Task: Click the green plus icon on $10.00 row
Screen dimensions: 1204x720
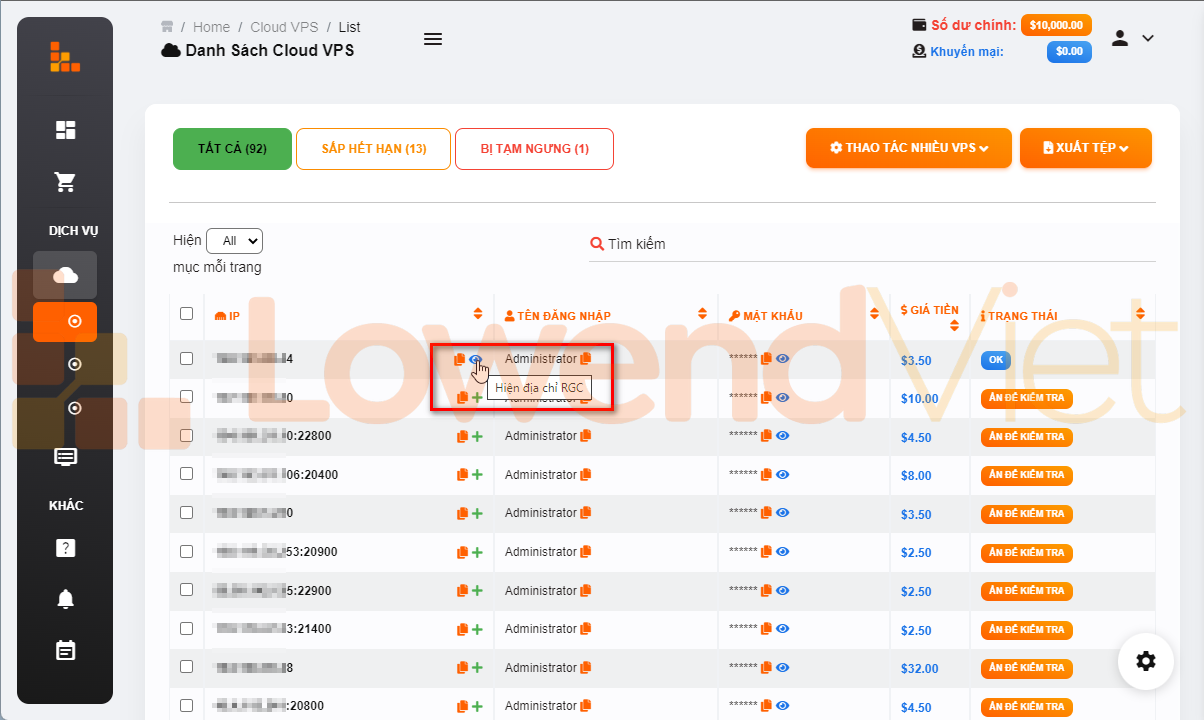Action: 477,398
